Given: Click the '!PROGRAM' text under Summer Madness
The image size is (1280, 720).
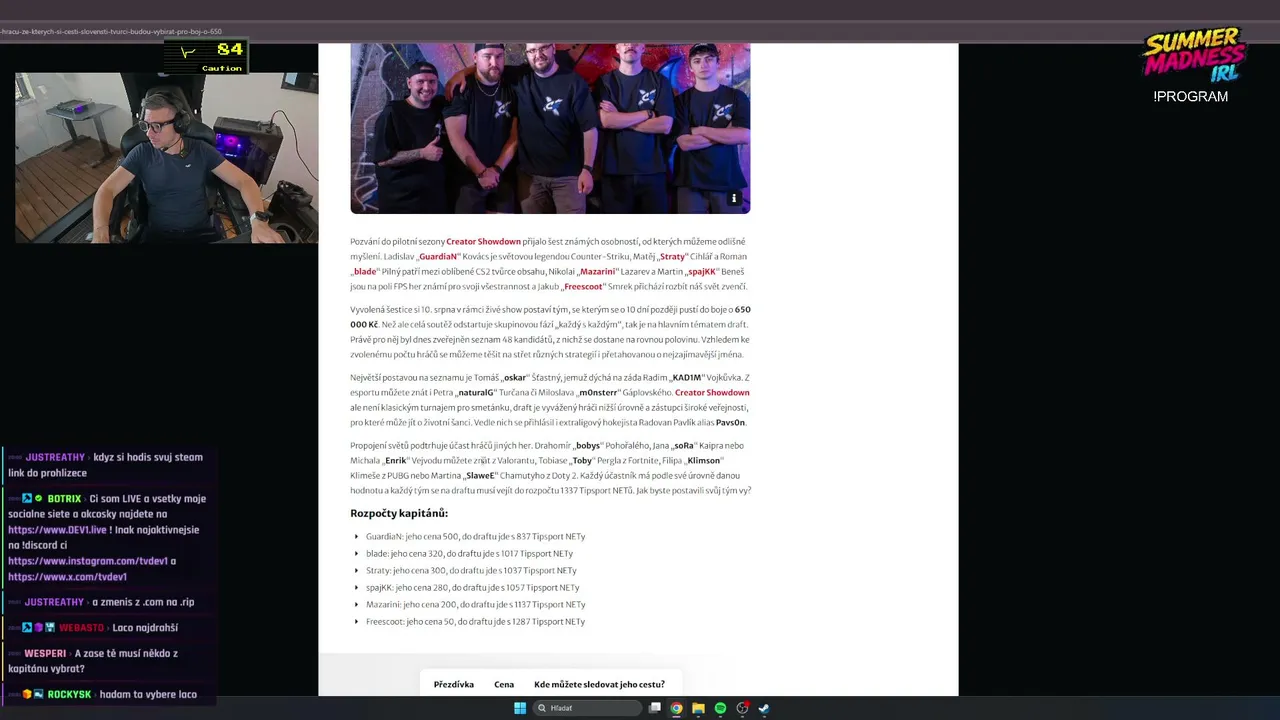Looking at the screenshot, I should click(1190, 97).
